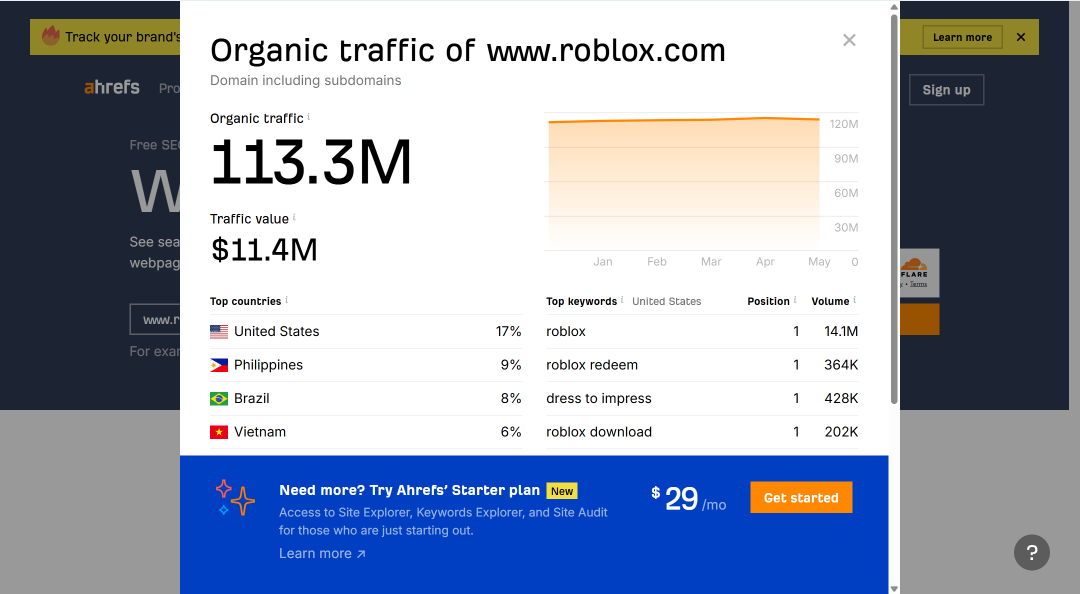The height and width of the screenshot is (594, 1080).
Task: Close the organic traffic modal dialog
Action: pos(849,40)
